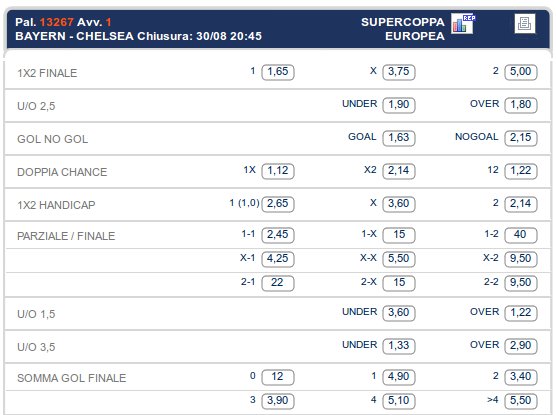Choose 1X2 Finale away win odds 5,00
Screen dimensions: 556x415
click(x=521, y=72)
